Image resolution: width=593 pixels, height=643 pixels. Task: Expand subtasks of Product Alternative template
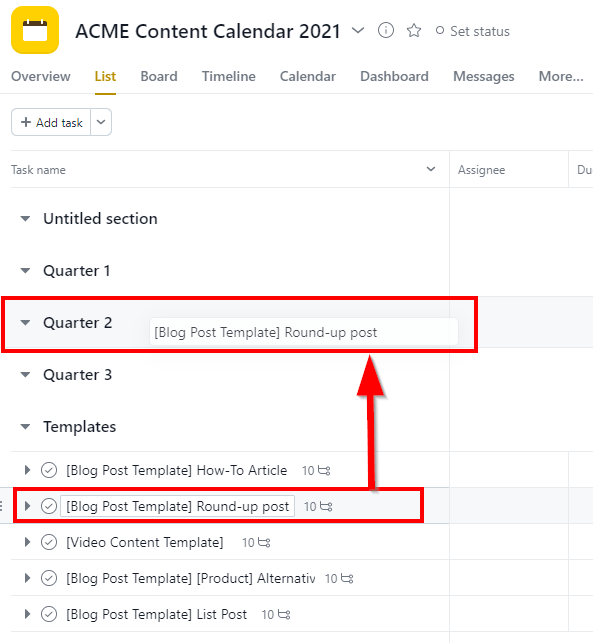[27, 578]
